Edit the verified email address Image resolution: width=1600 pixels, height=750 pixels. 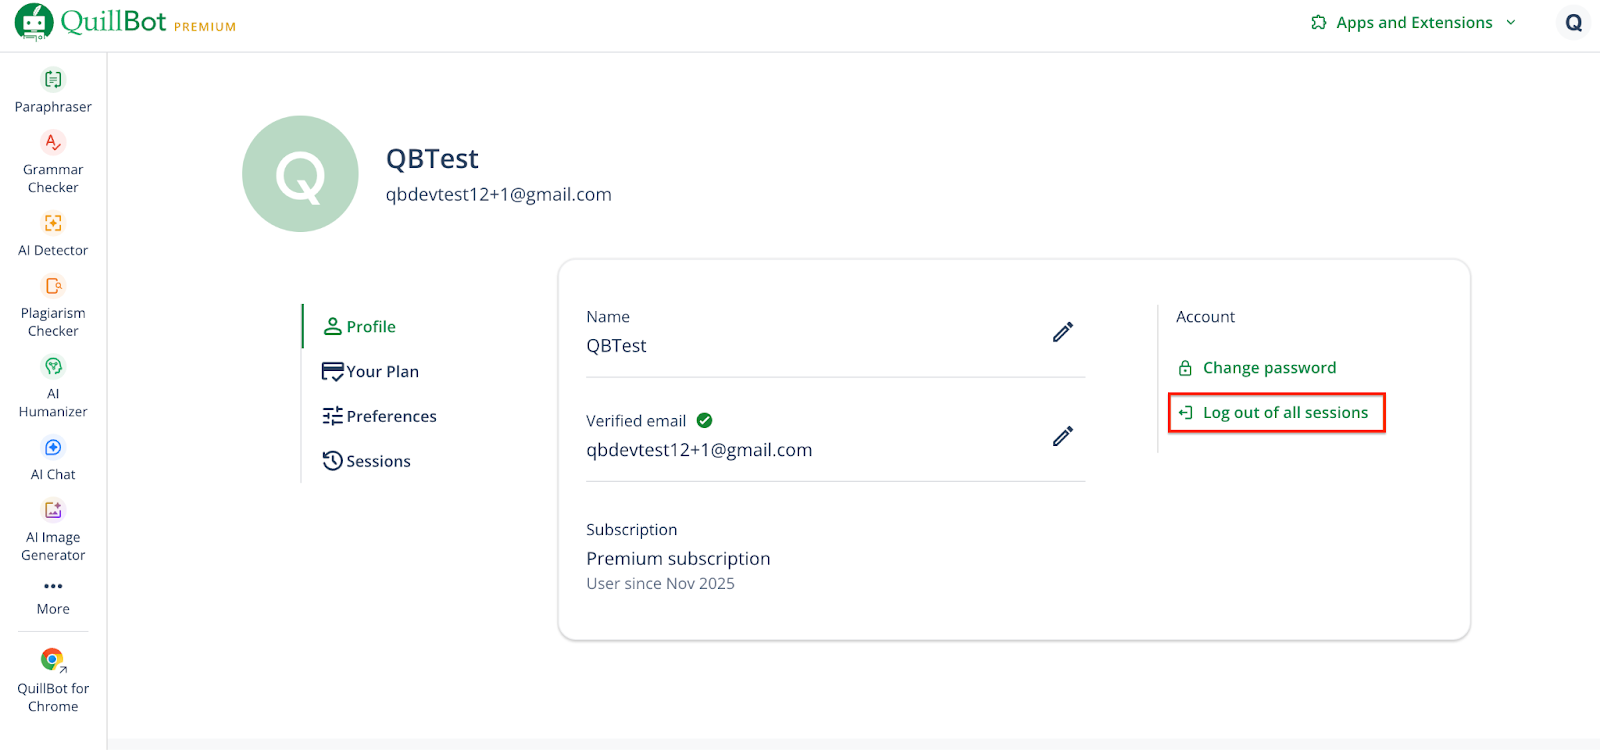[x=1063, y=436]
